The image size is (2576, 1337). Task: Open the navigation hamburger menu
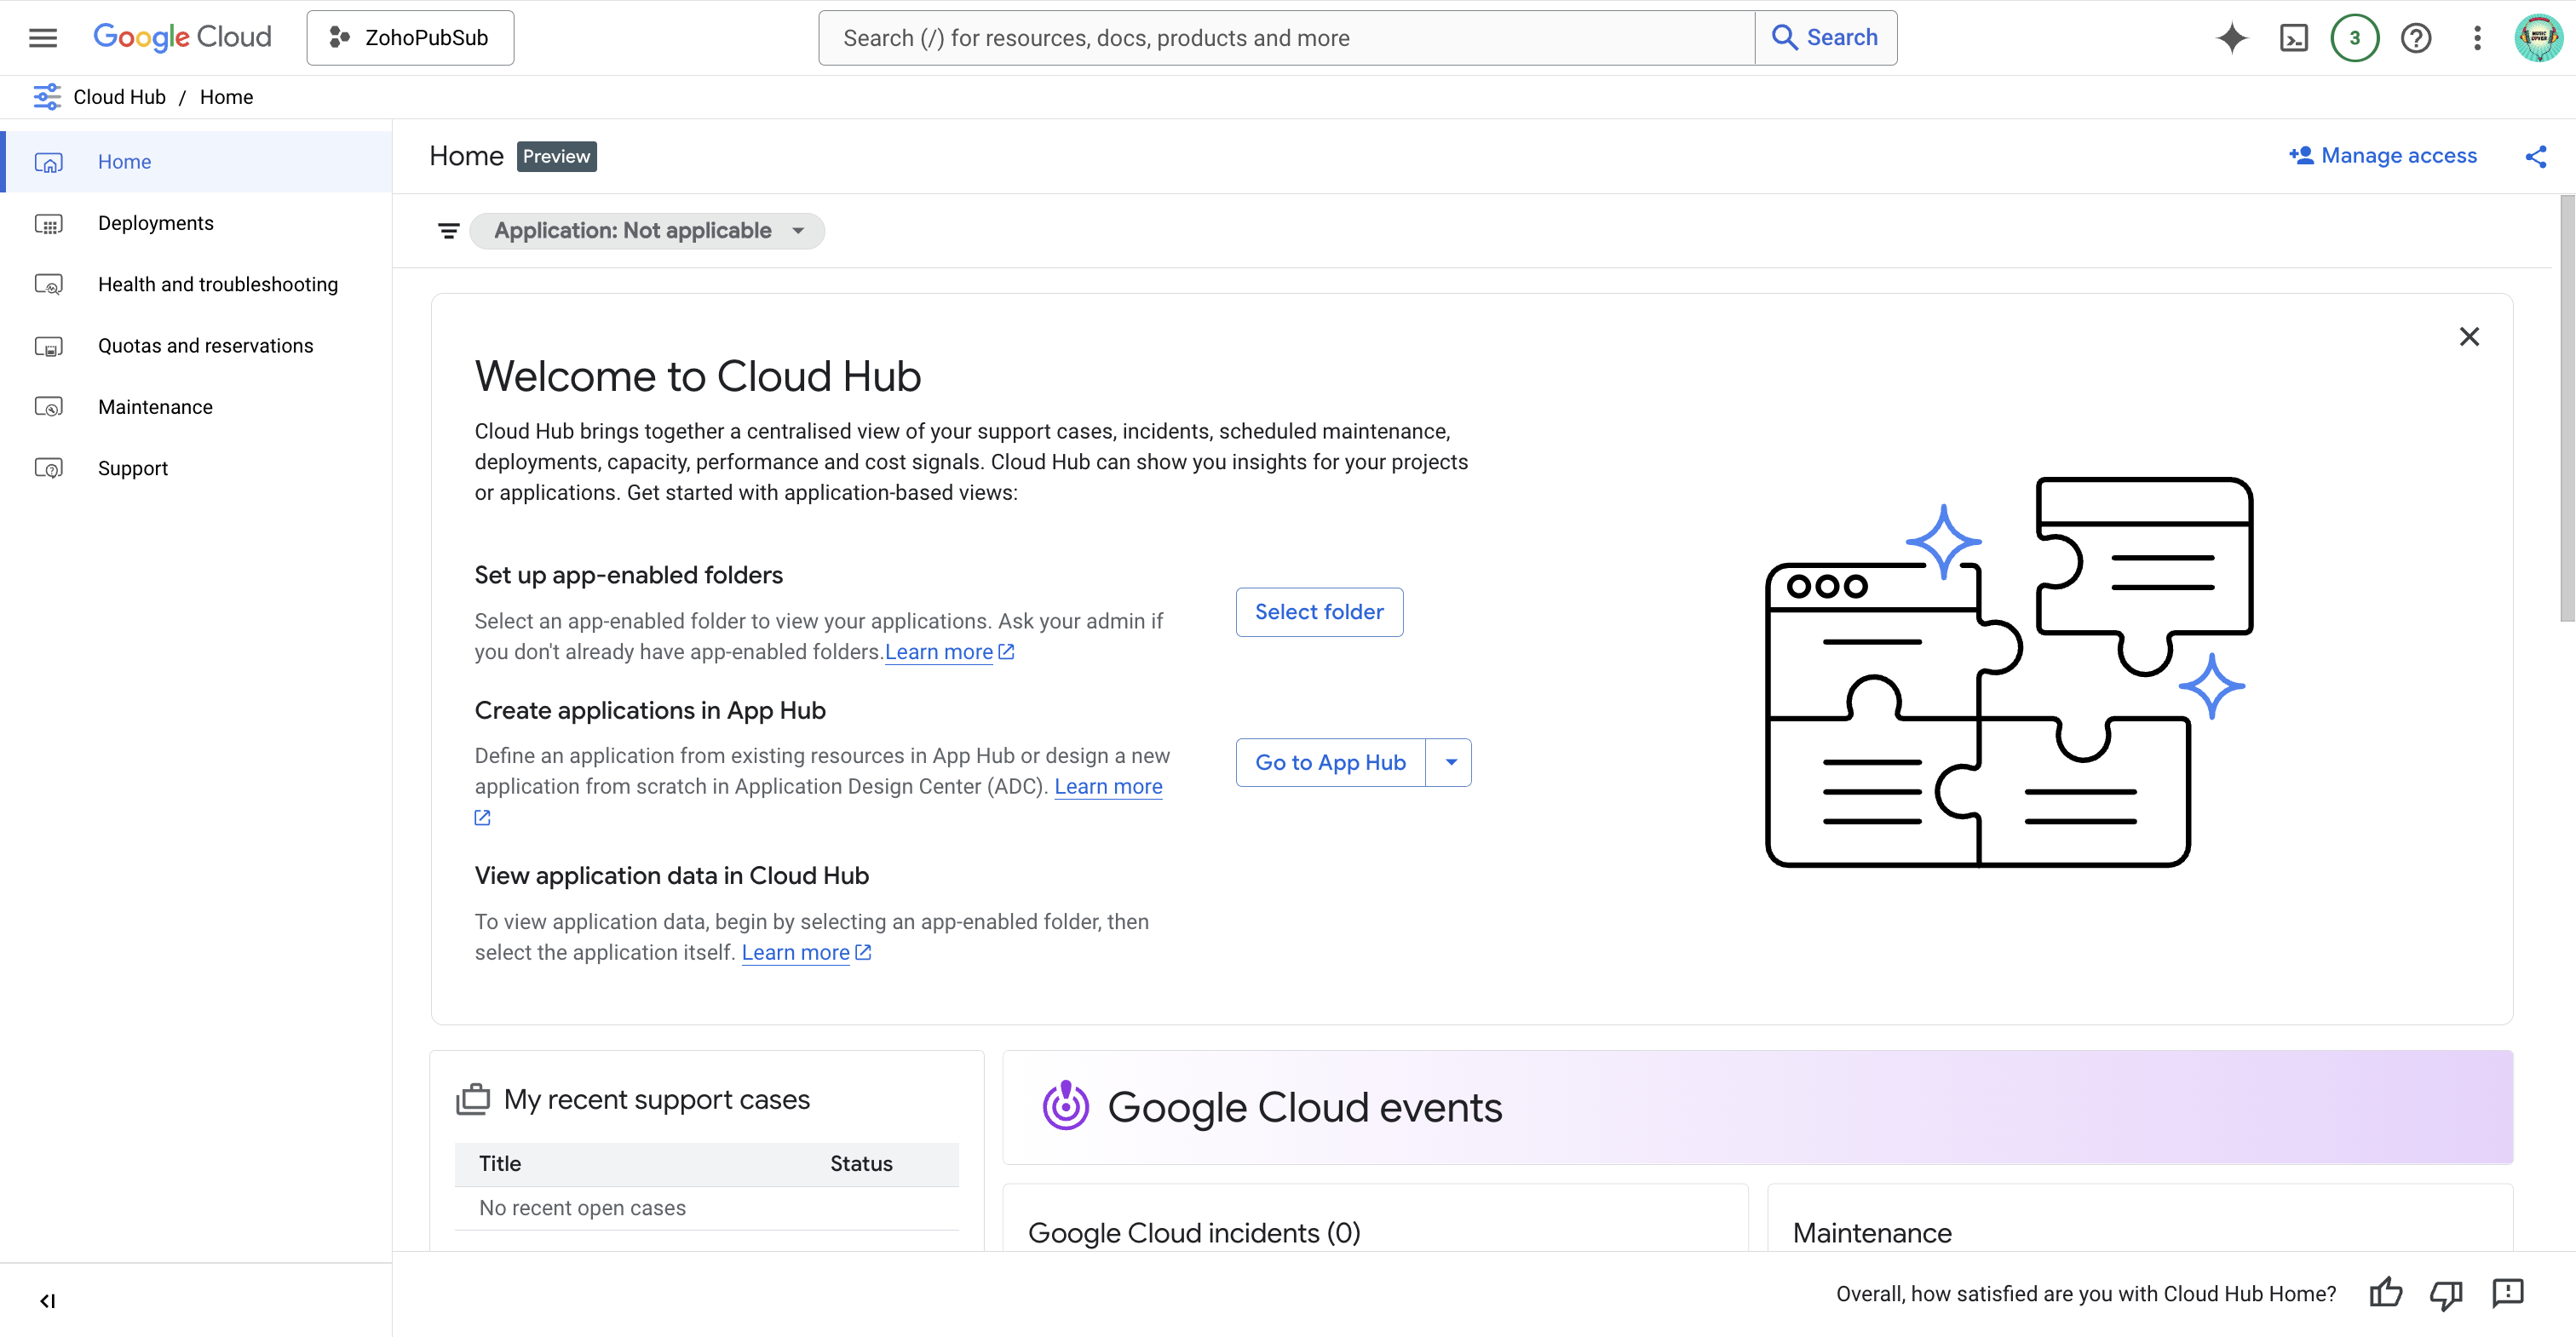(42, 37)
